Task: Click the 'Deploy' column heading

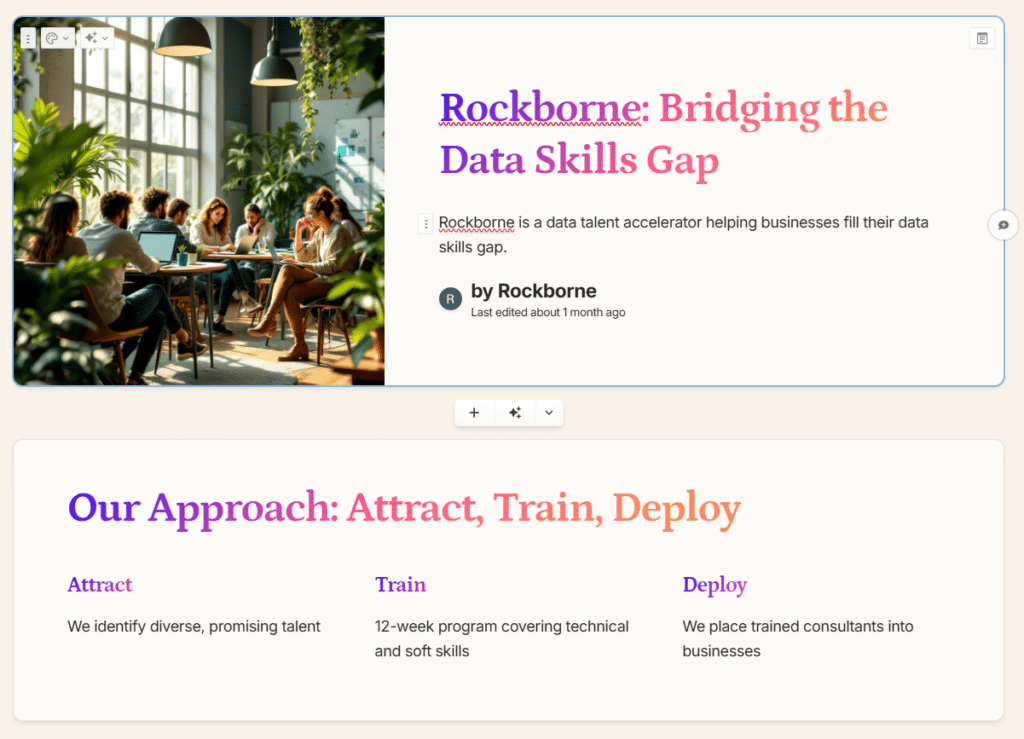Action: pyautogui.click(x=714, y=585)
